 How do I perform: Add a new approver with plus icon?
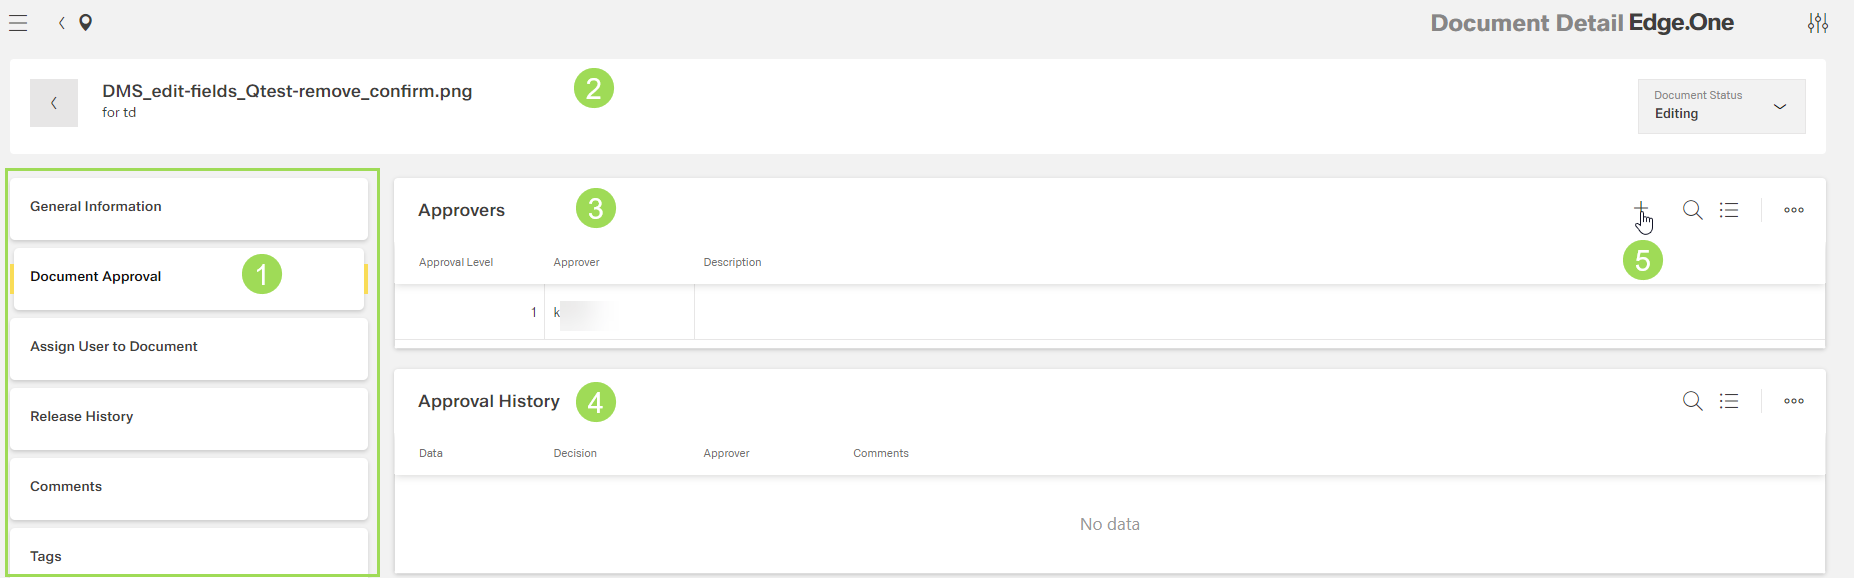click(x=1641, y=208)
